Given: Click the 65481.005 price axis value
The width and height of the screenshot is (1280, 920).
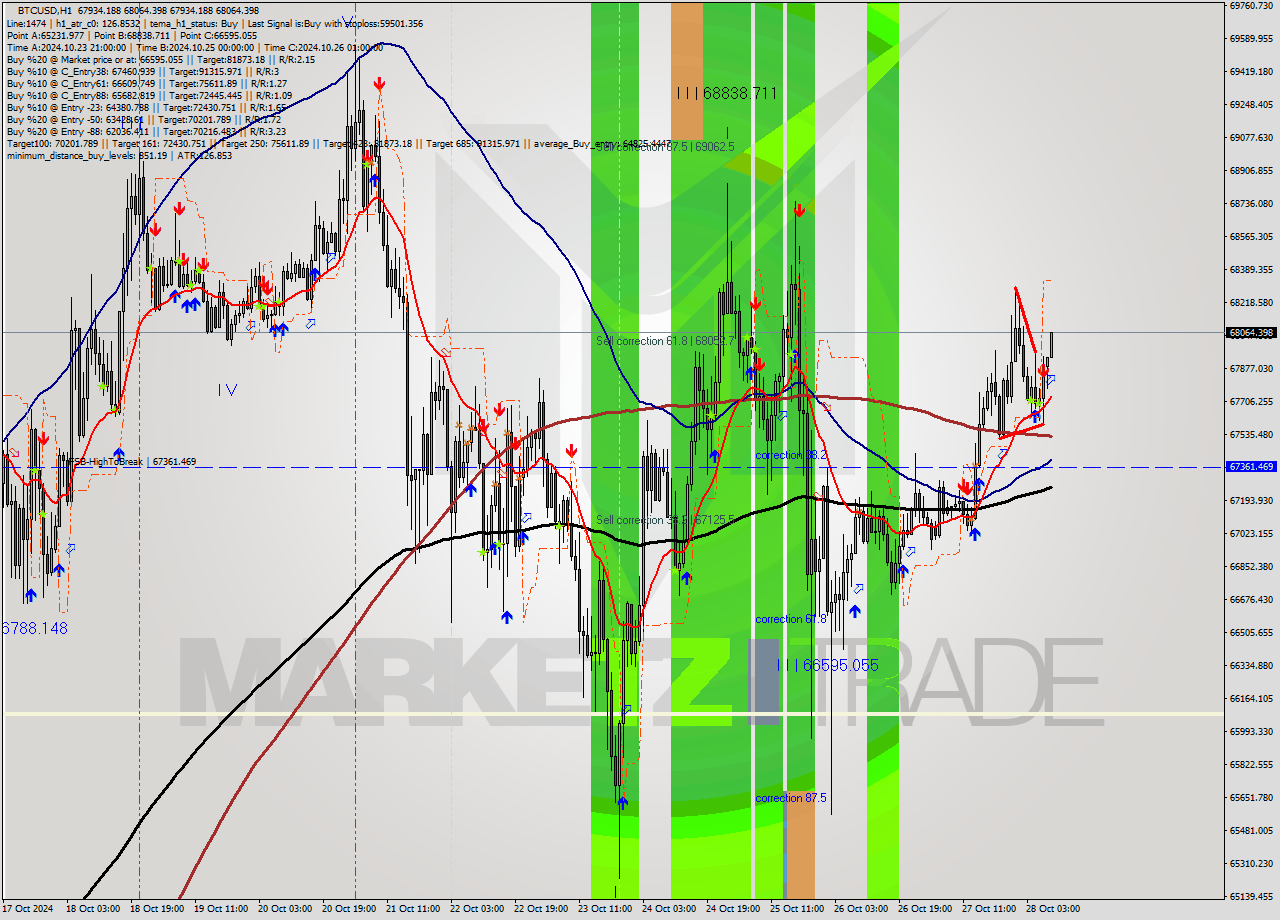Looking at the screenshot, I should [1250, 831].
